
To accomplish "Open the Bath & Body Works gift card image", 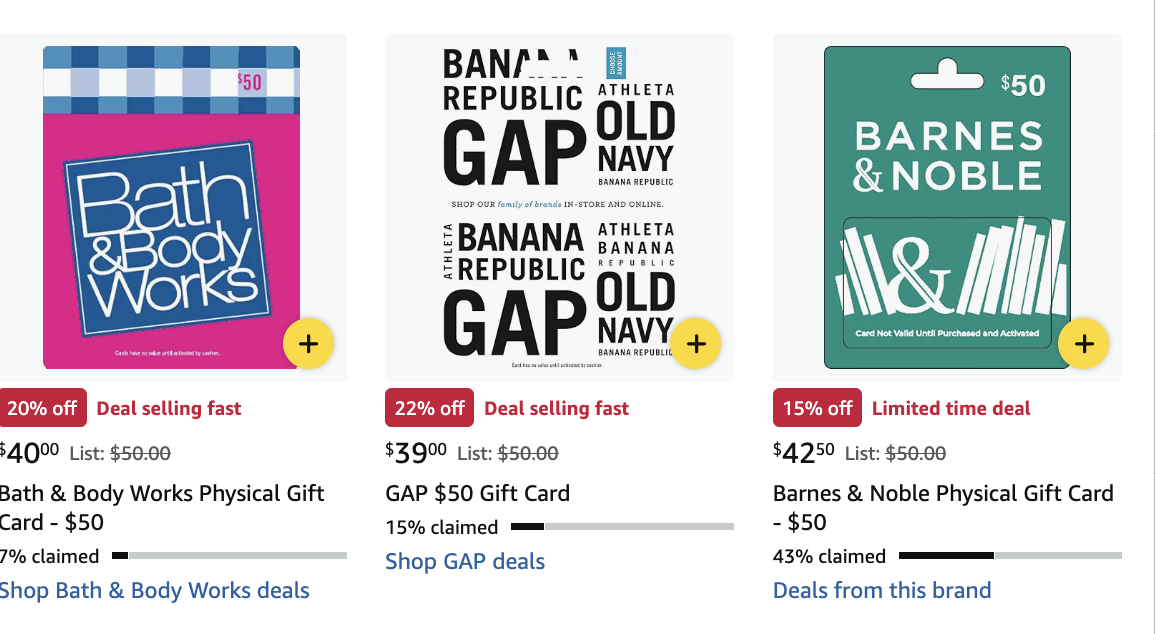I will (171, 207).
